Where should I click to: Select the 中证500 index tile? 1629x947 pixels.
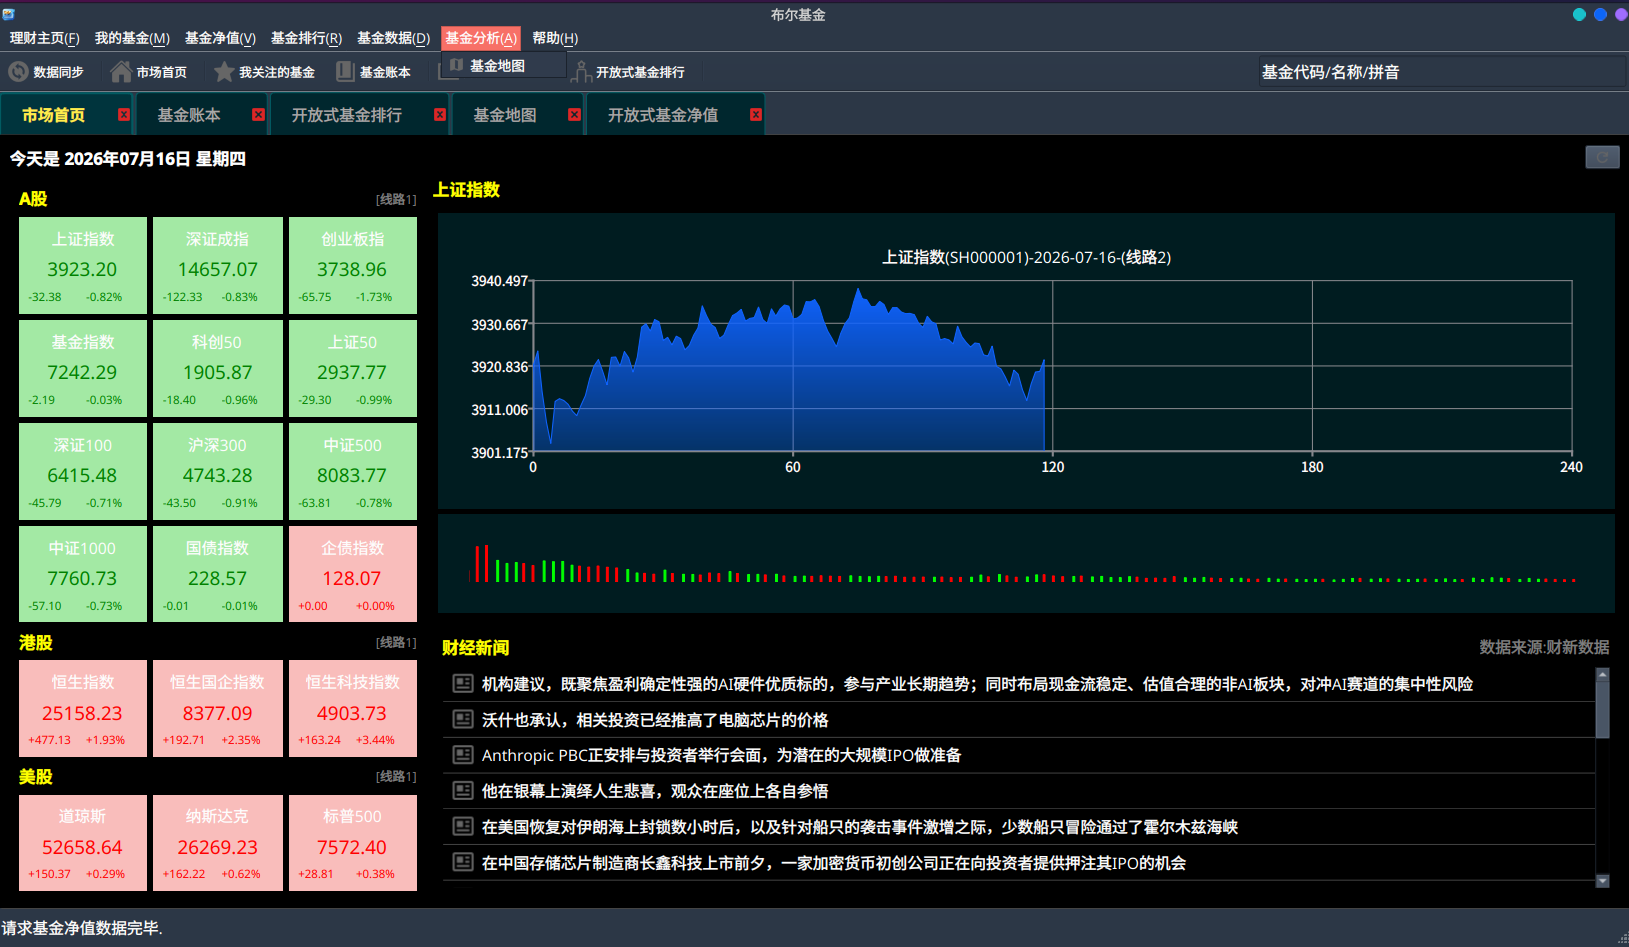click(x=353, y=472)
